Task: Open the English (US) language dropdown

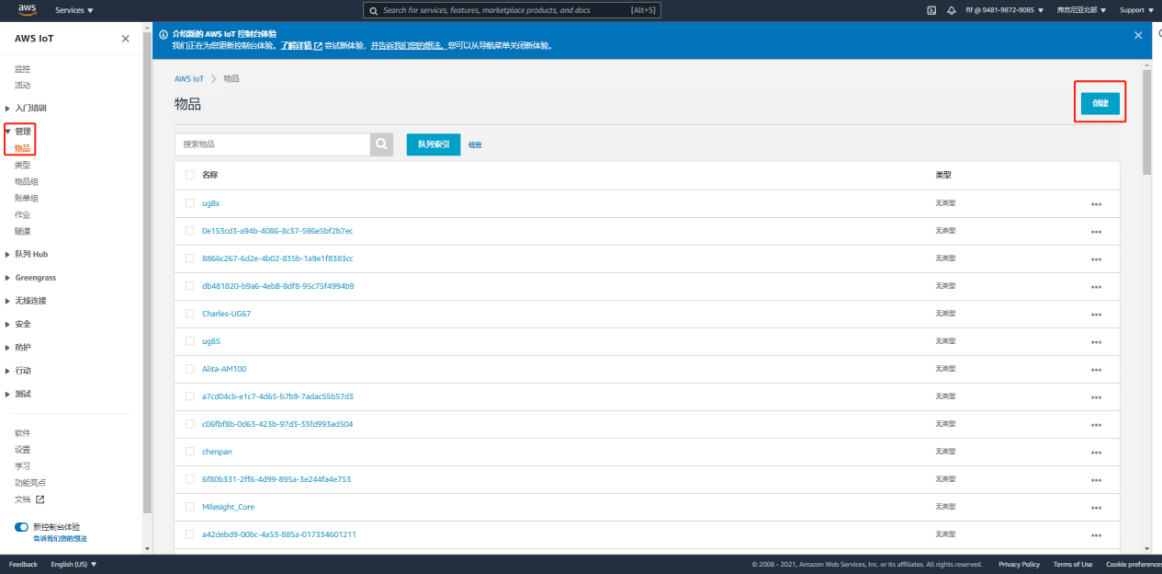Action: point(73,564)
